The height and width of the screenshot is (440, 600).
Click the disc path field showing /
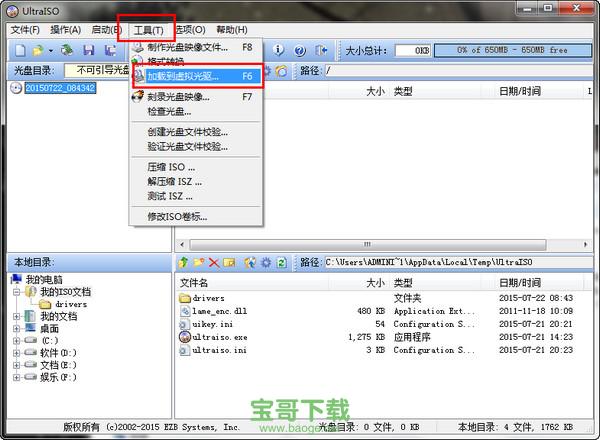(459, 71)
